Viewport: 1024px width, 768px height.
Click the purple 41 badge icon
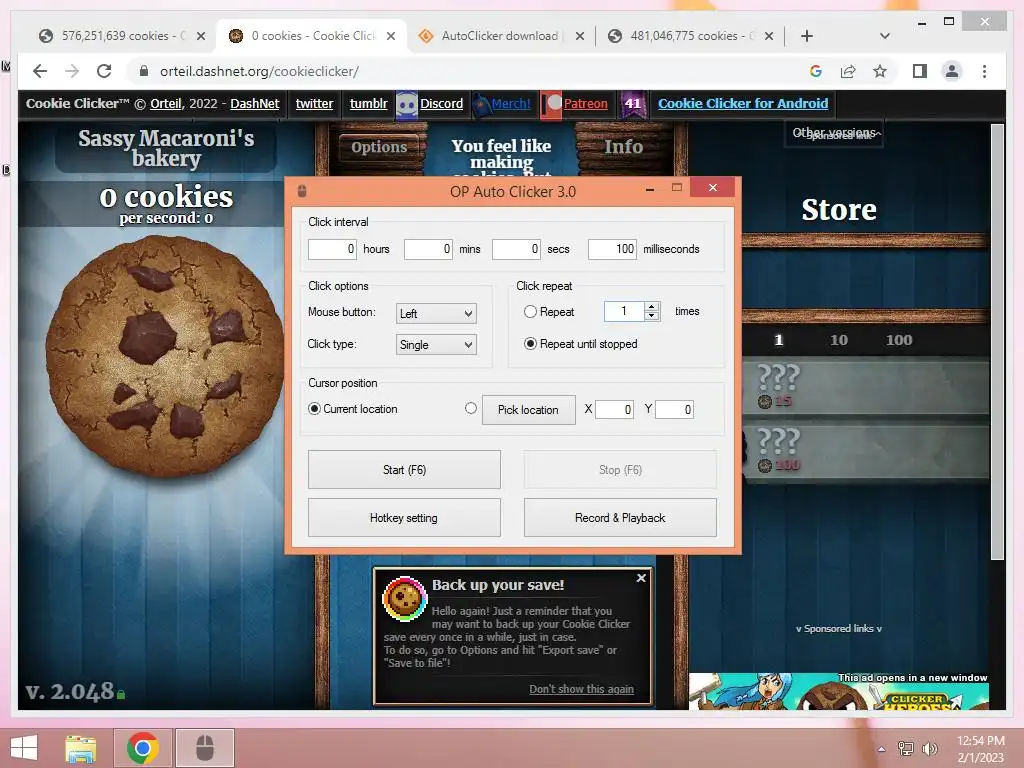pos(632,104)
